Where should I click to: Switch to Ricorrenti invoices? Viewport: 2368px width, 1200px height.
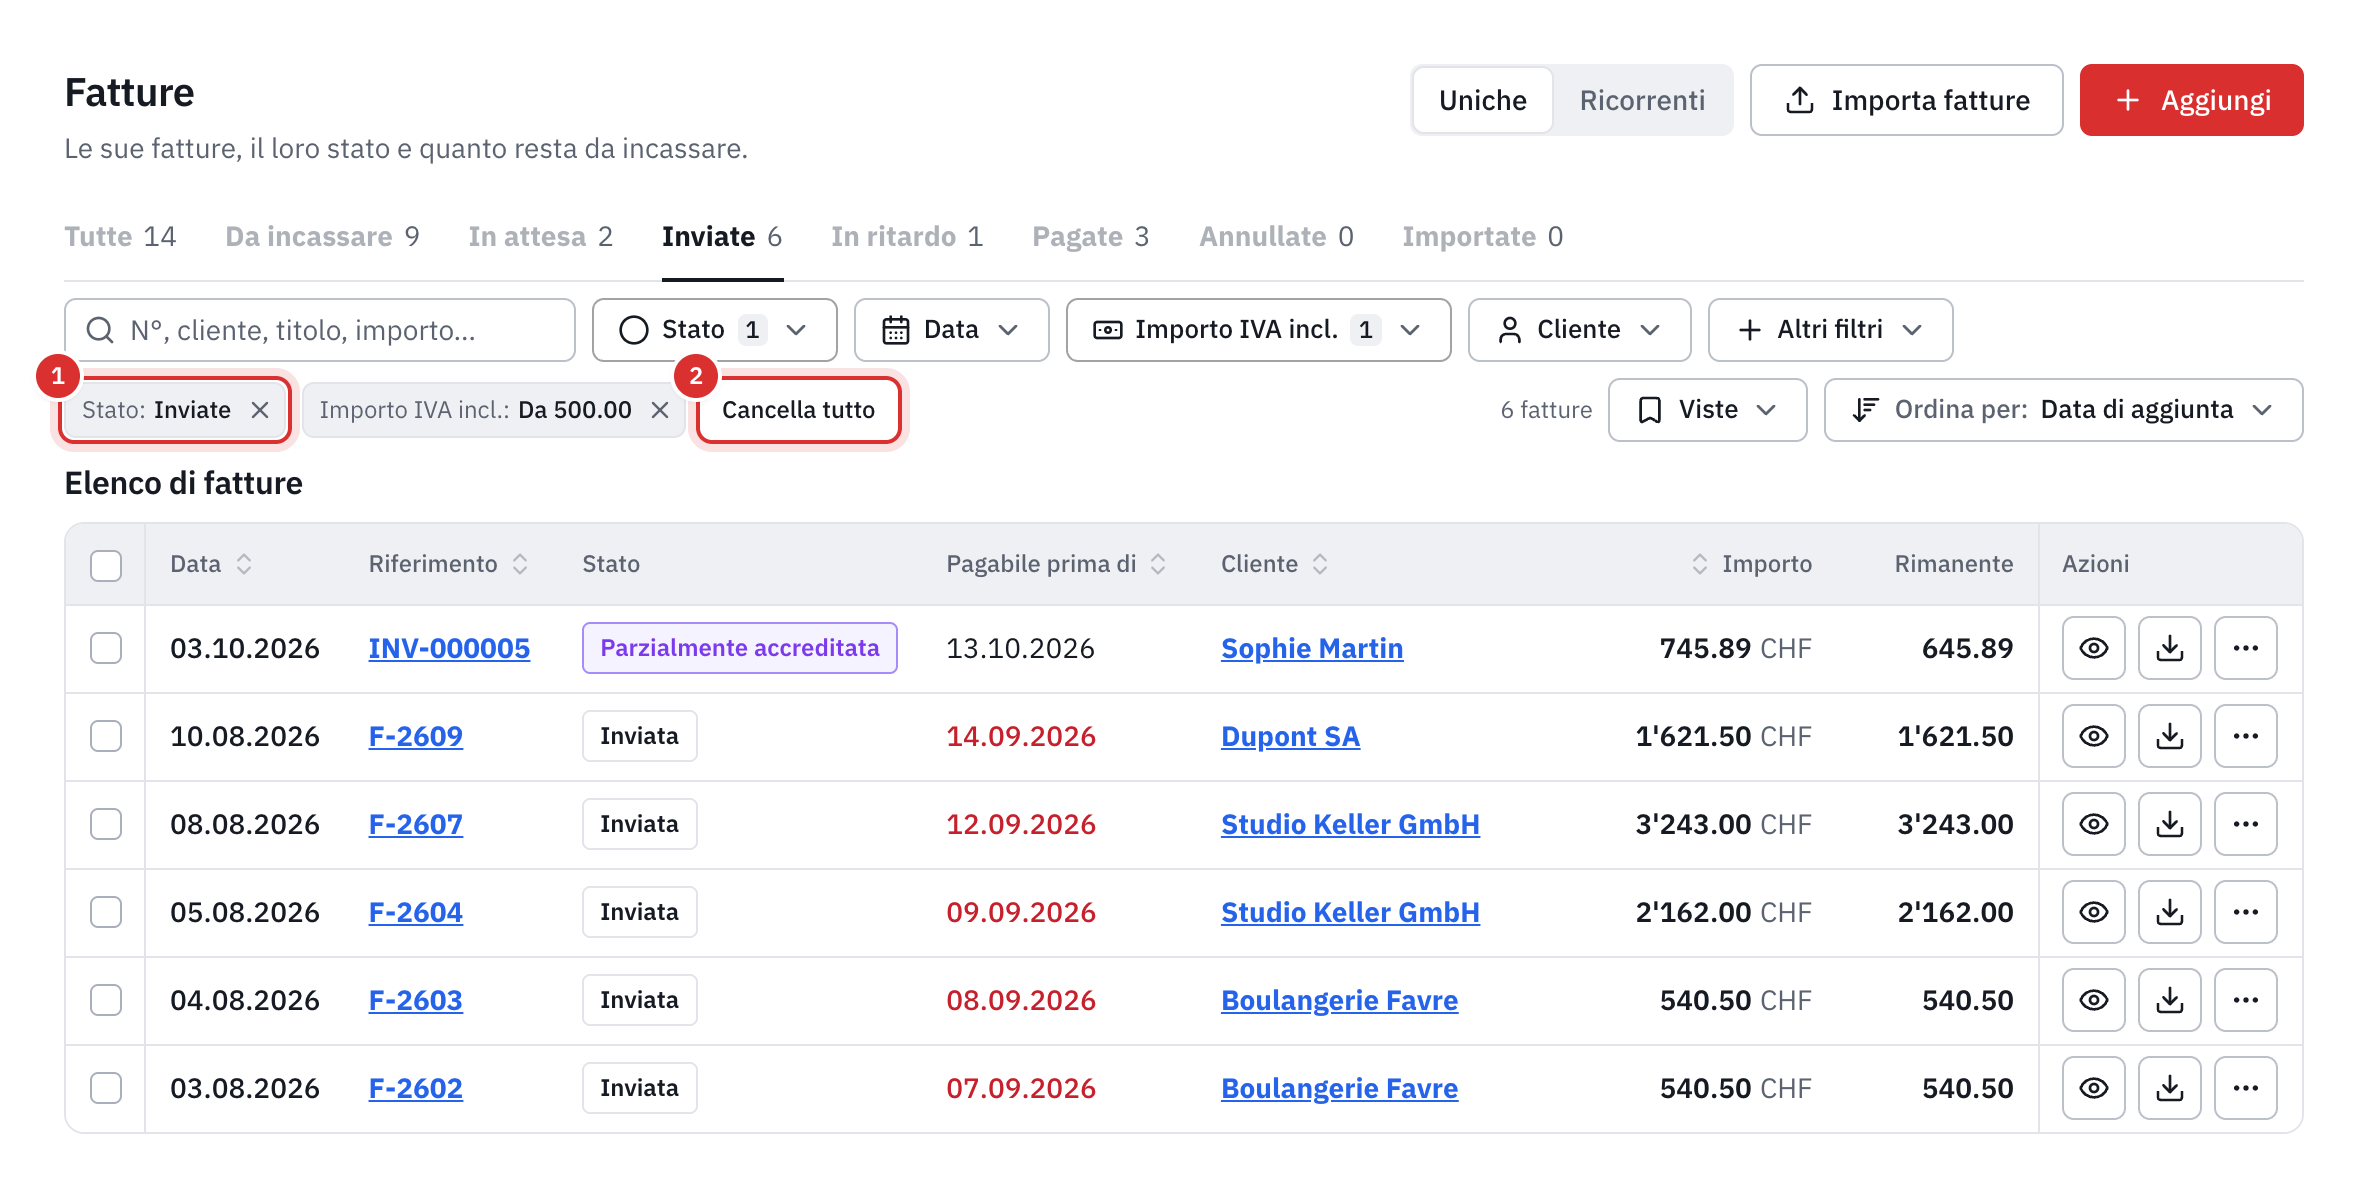(x=1642, y=100)
